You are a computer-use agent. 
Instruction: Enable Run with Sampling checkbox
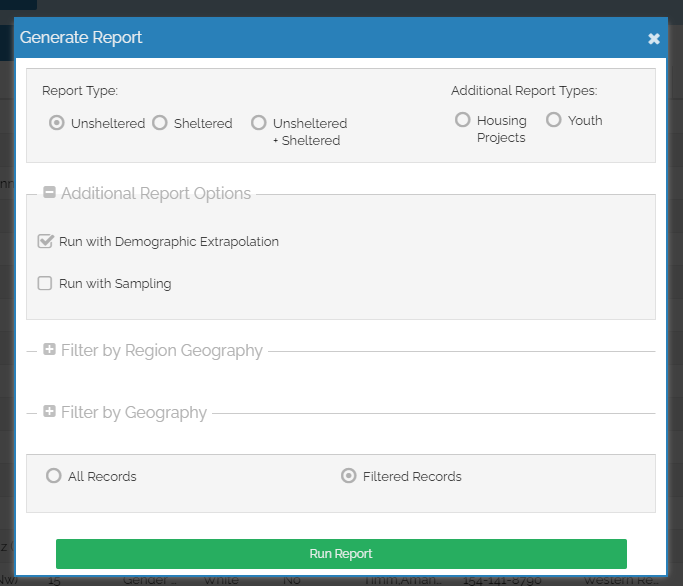tap(45, 283)
